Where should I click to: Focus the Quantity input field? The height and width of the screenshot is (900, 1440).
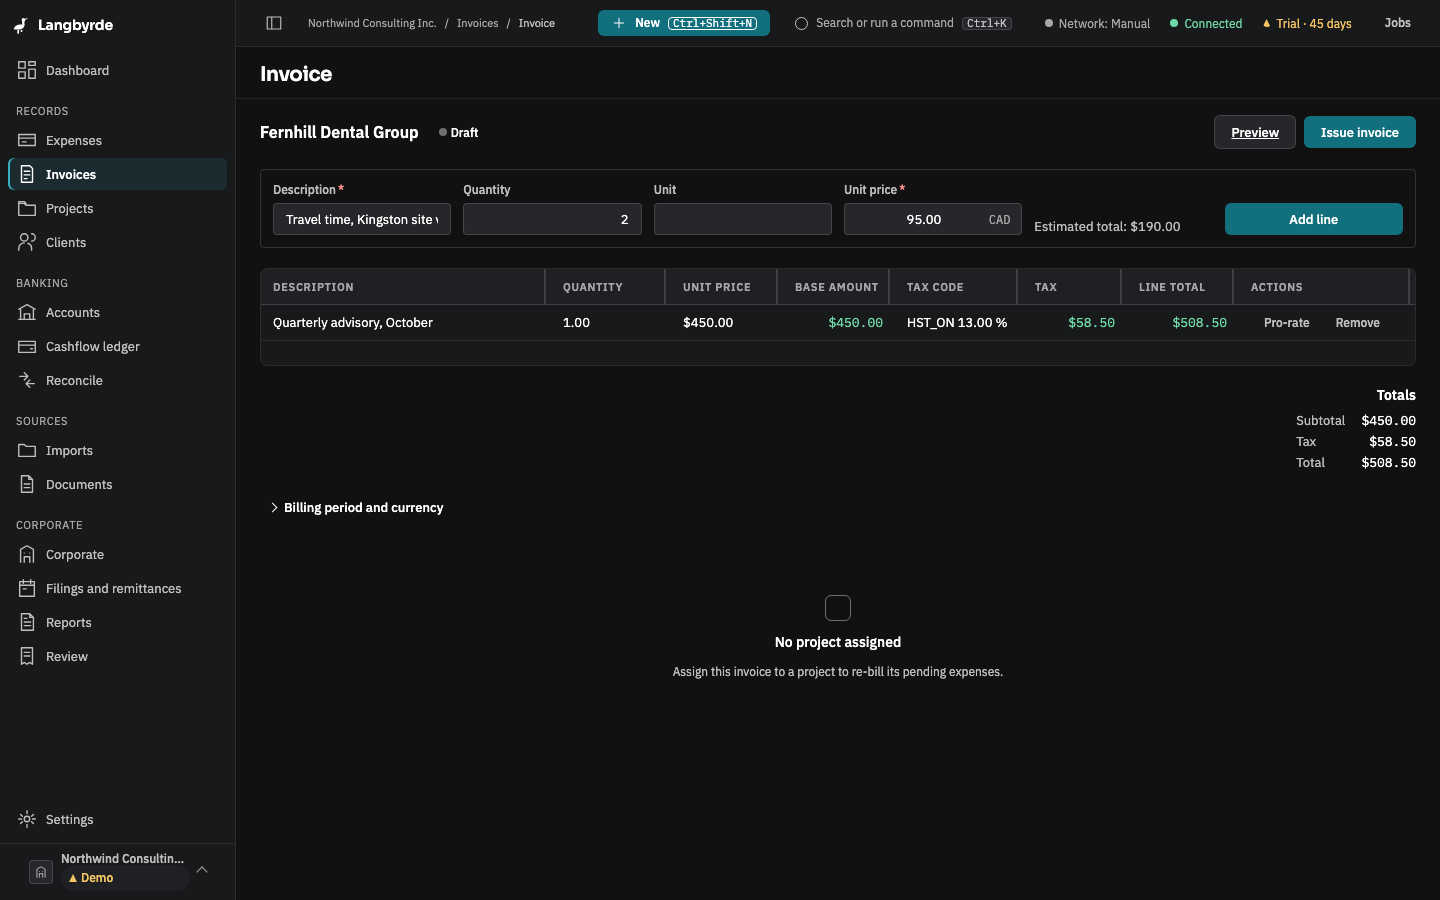pos(552,219)
